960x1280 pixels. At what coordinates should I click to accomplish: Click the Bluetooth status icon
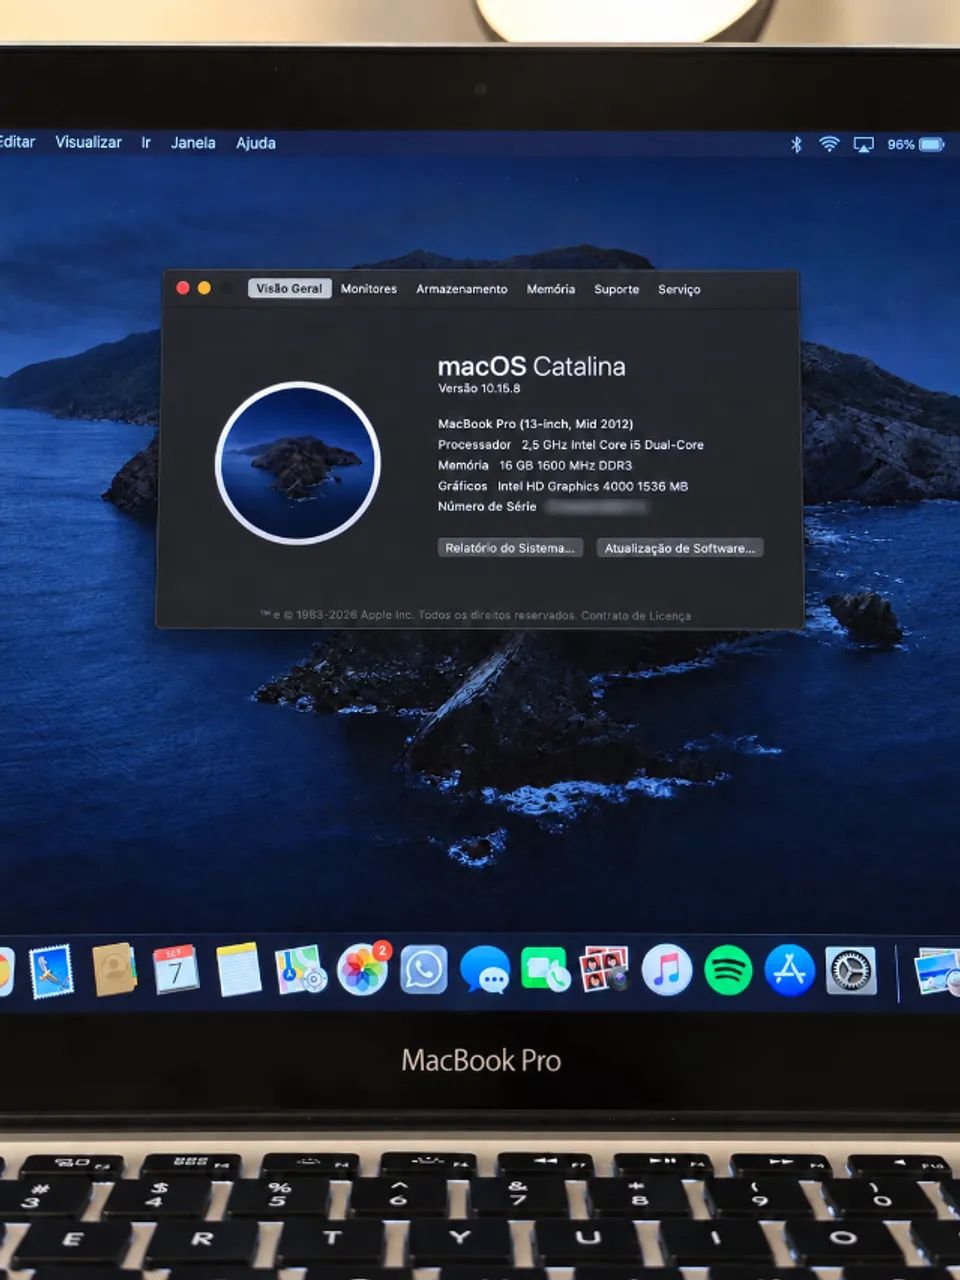coord(797,144)
